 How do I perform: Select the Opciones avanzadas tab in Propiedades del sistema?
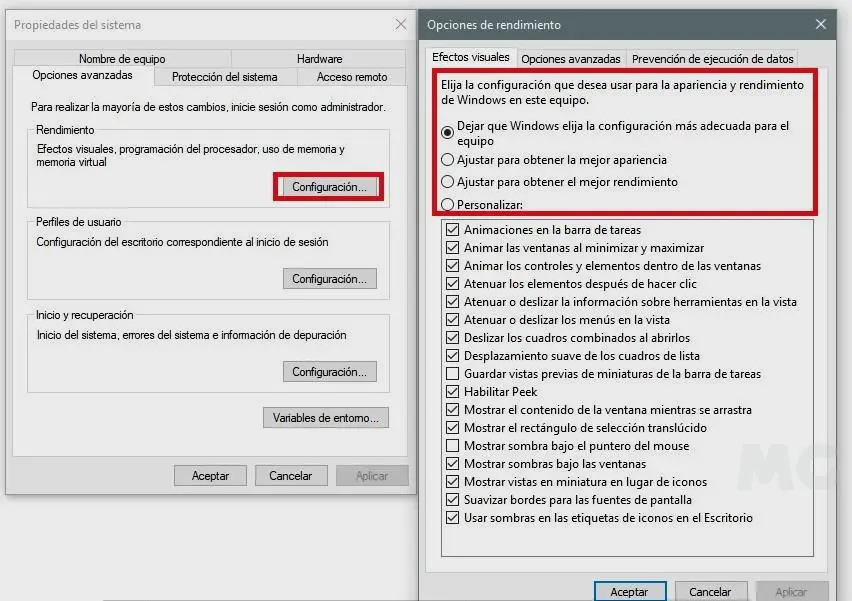point(83,75)
